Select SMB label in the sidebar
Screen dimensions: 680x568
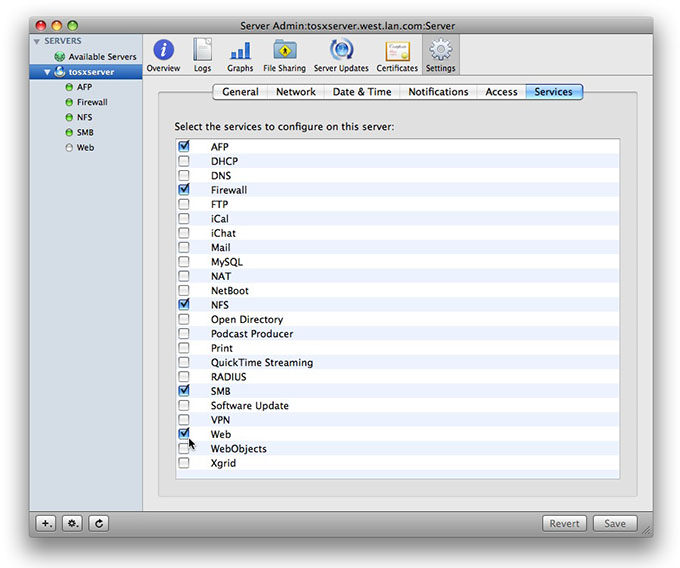pos(85,132)
